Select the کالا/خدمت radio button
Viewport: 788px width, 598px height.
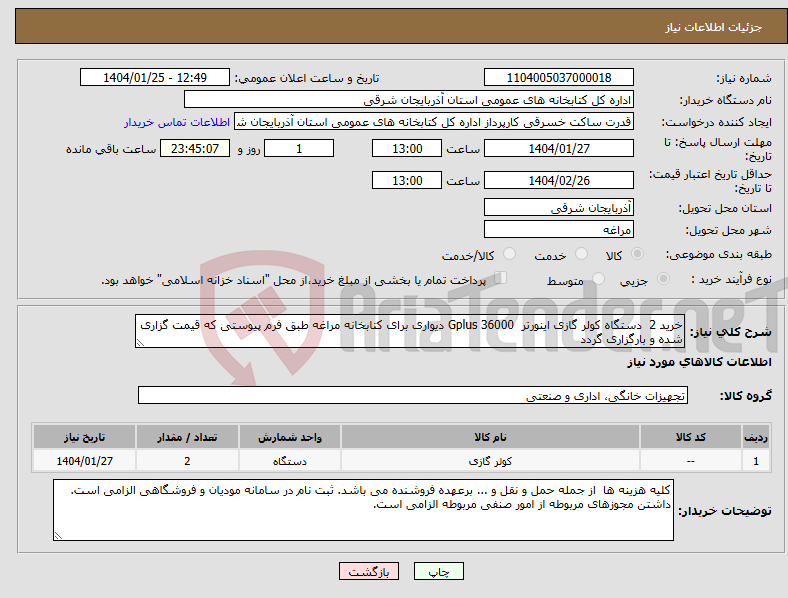pos(509,254)
